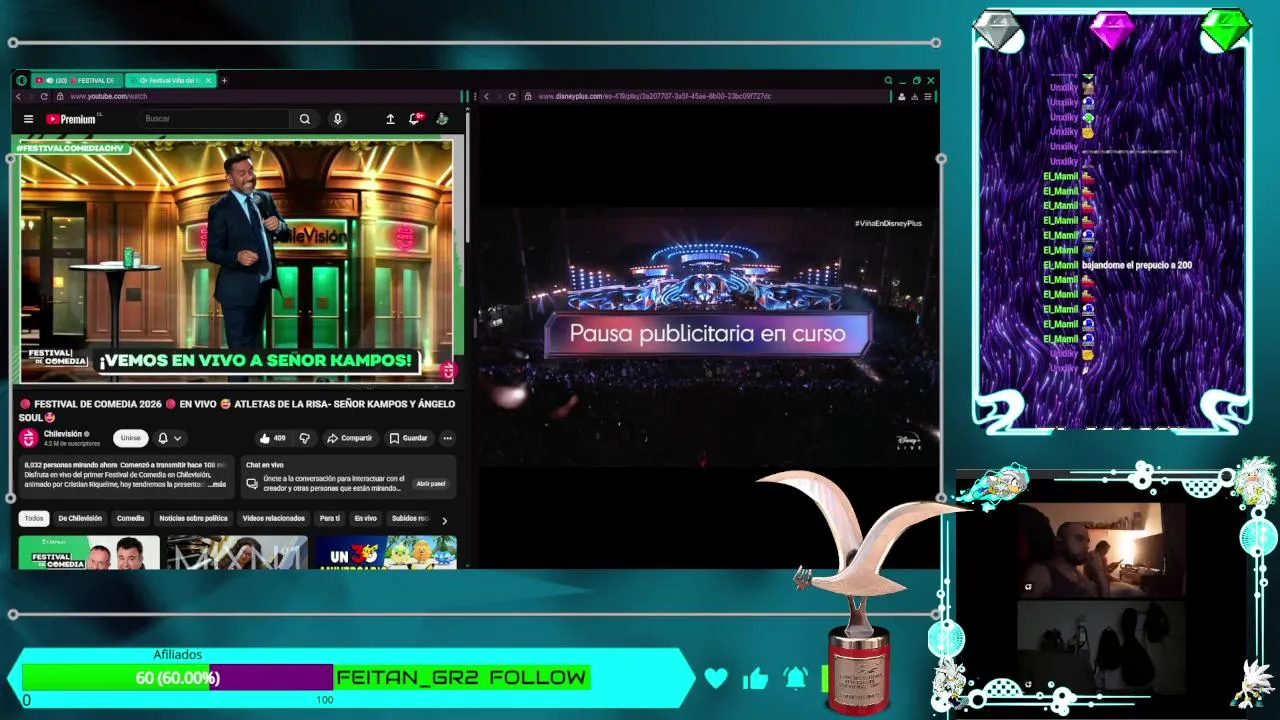Viewport: 1280px width, 720px height.
Task: Select the En vivo filter chip
Action: pyautogui.click(x=365, y=518)
